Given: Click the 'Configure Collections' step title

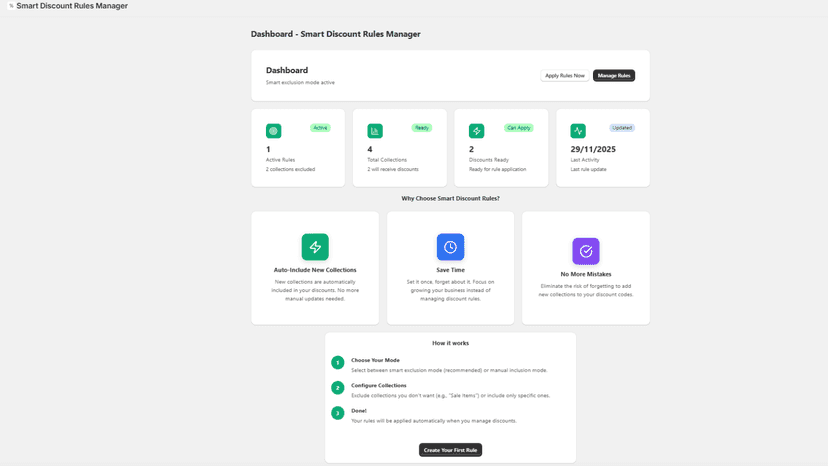Looking at the screenshot, I should [x=379, y=386].
